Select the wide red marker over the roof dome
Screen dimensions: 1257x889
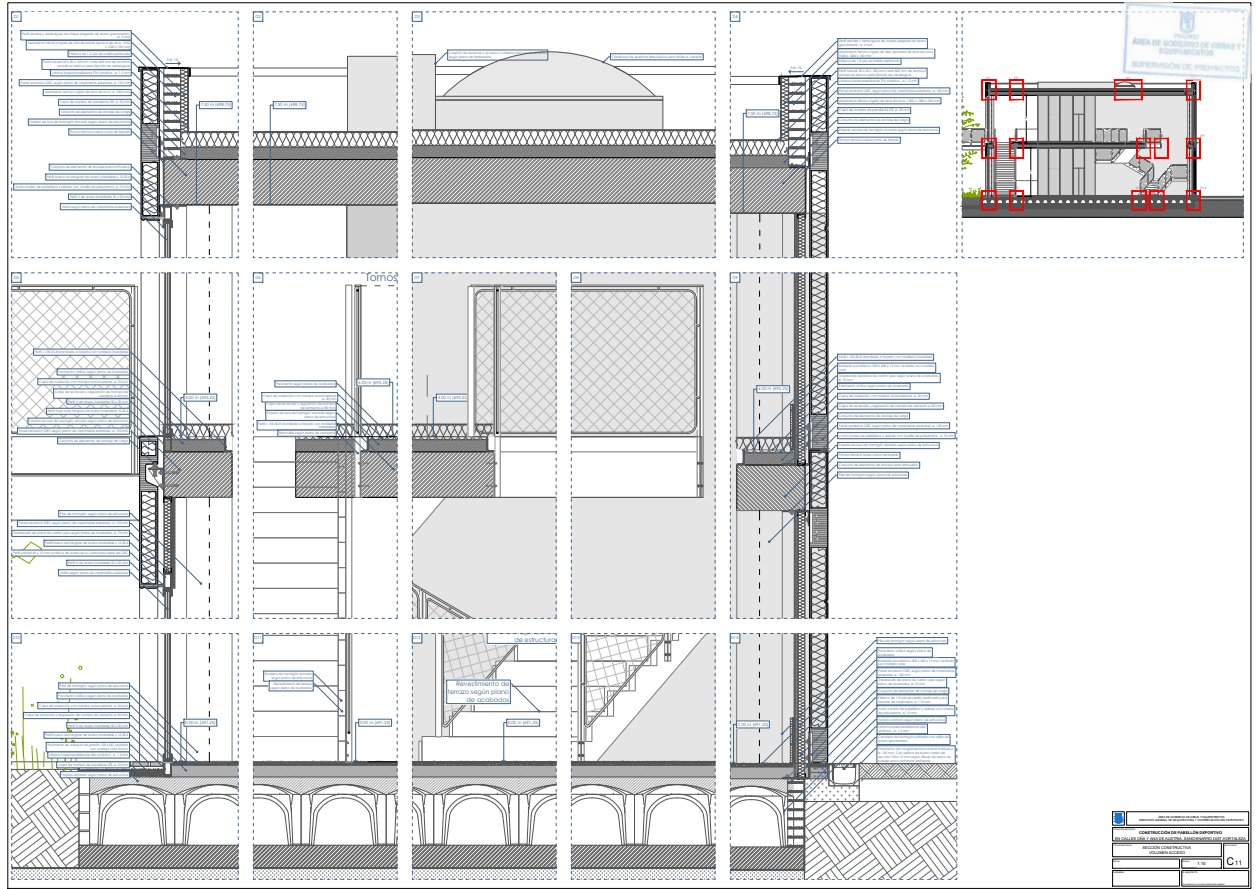(1128, 89)
